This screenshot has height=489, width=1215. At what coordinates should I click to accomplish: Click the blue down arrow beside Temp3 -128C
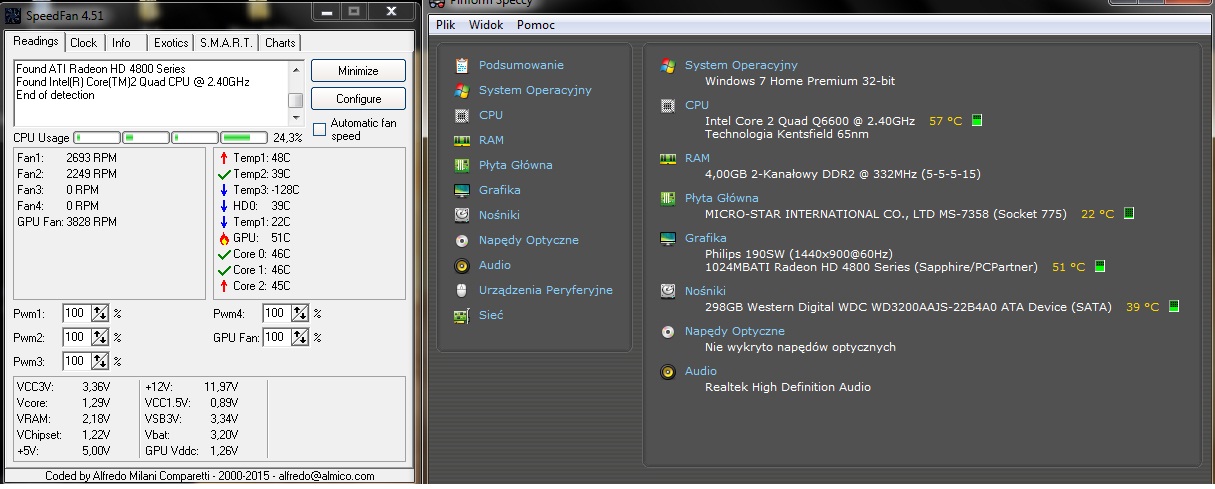pyautogui.click(x=223, y=190)
